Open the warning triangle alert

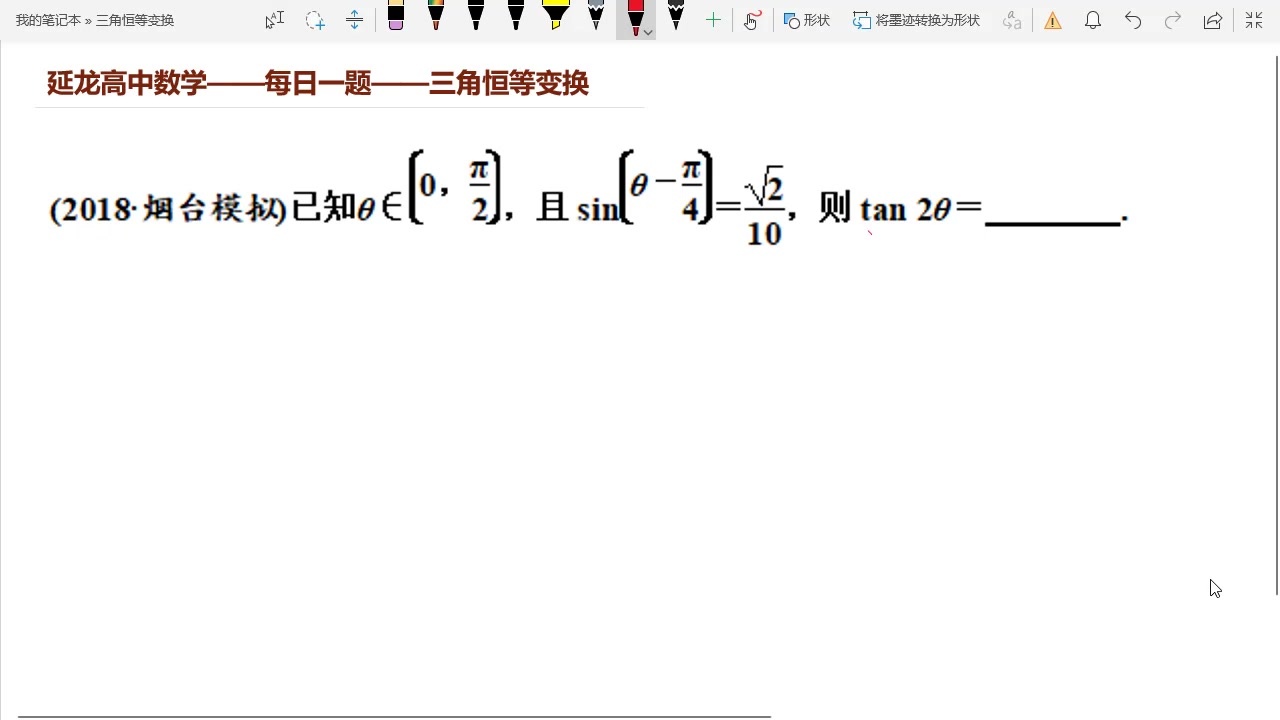click(x=1053, y=20)
